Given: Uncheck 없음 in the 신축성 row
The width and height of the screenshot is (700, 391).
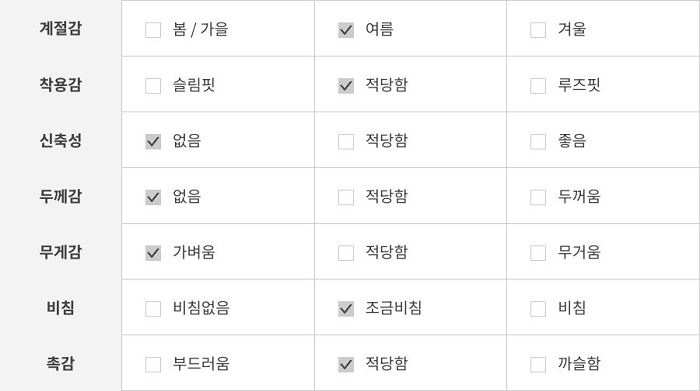Looking at the screenshot, I should click(153, 141).
